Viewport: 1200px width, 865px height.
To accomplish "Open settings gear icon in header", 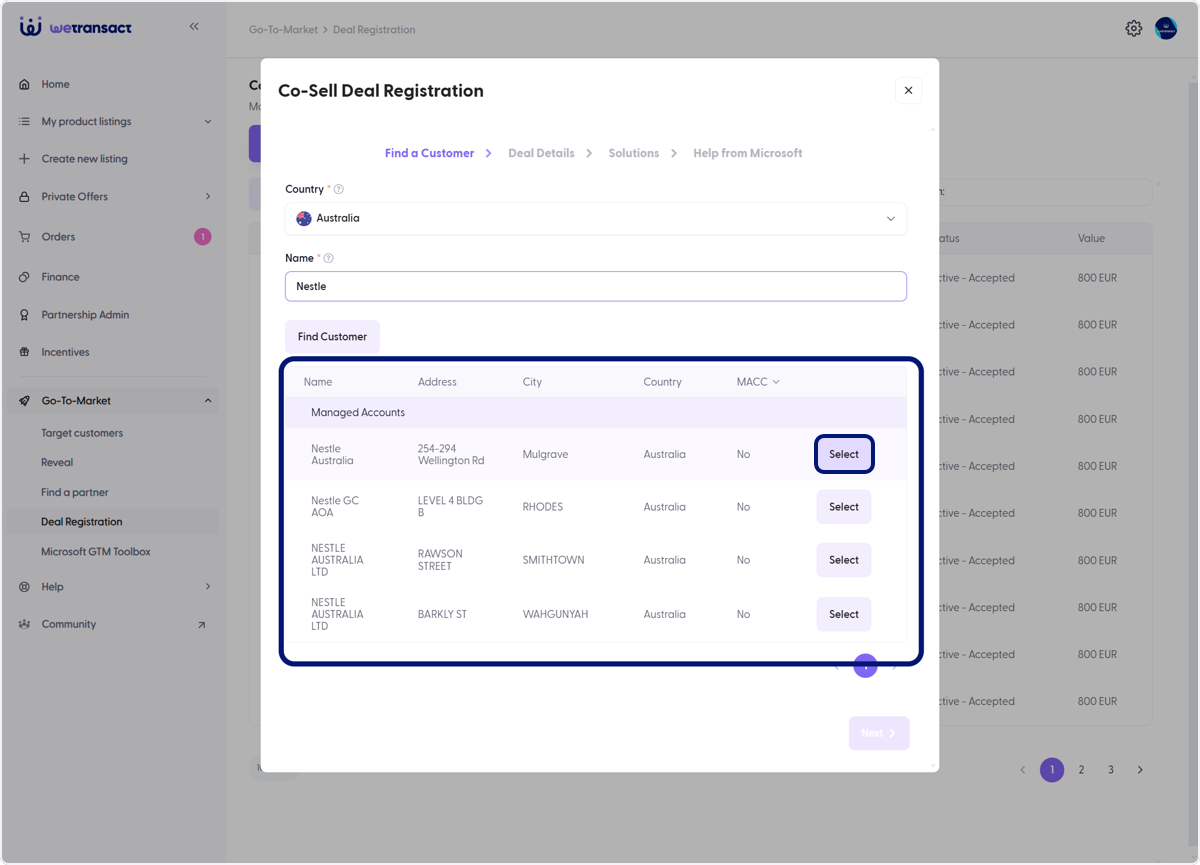I will tap(1134, 28).
